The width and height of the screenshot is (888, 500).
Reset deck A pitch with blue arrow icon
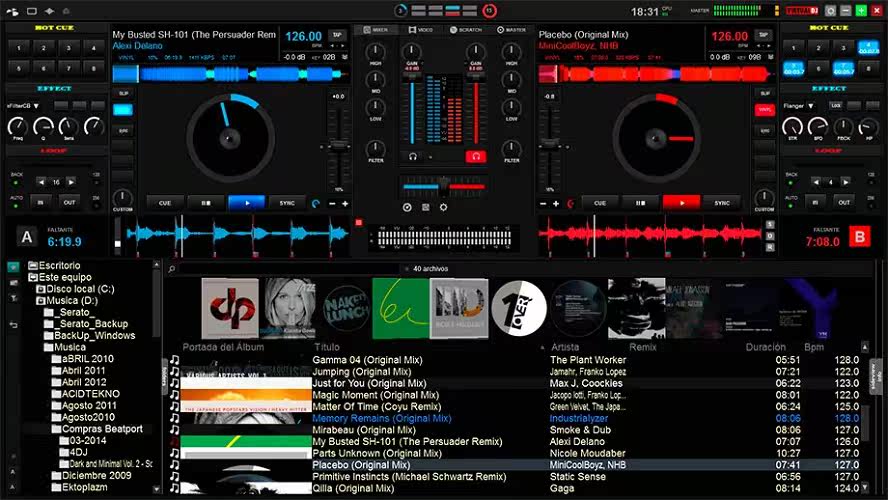point(316,203)
